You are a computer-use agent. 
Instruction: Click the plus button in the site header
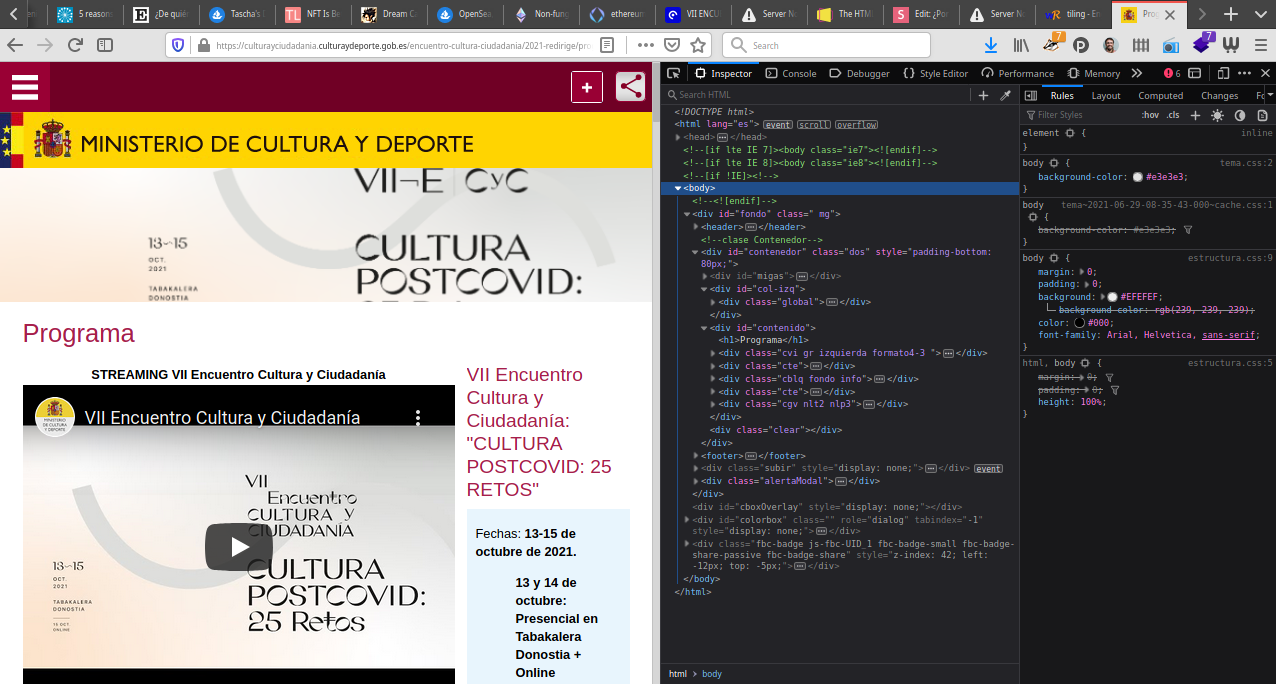(587, 87)
